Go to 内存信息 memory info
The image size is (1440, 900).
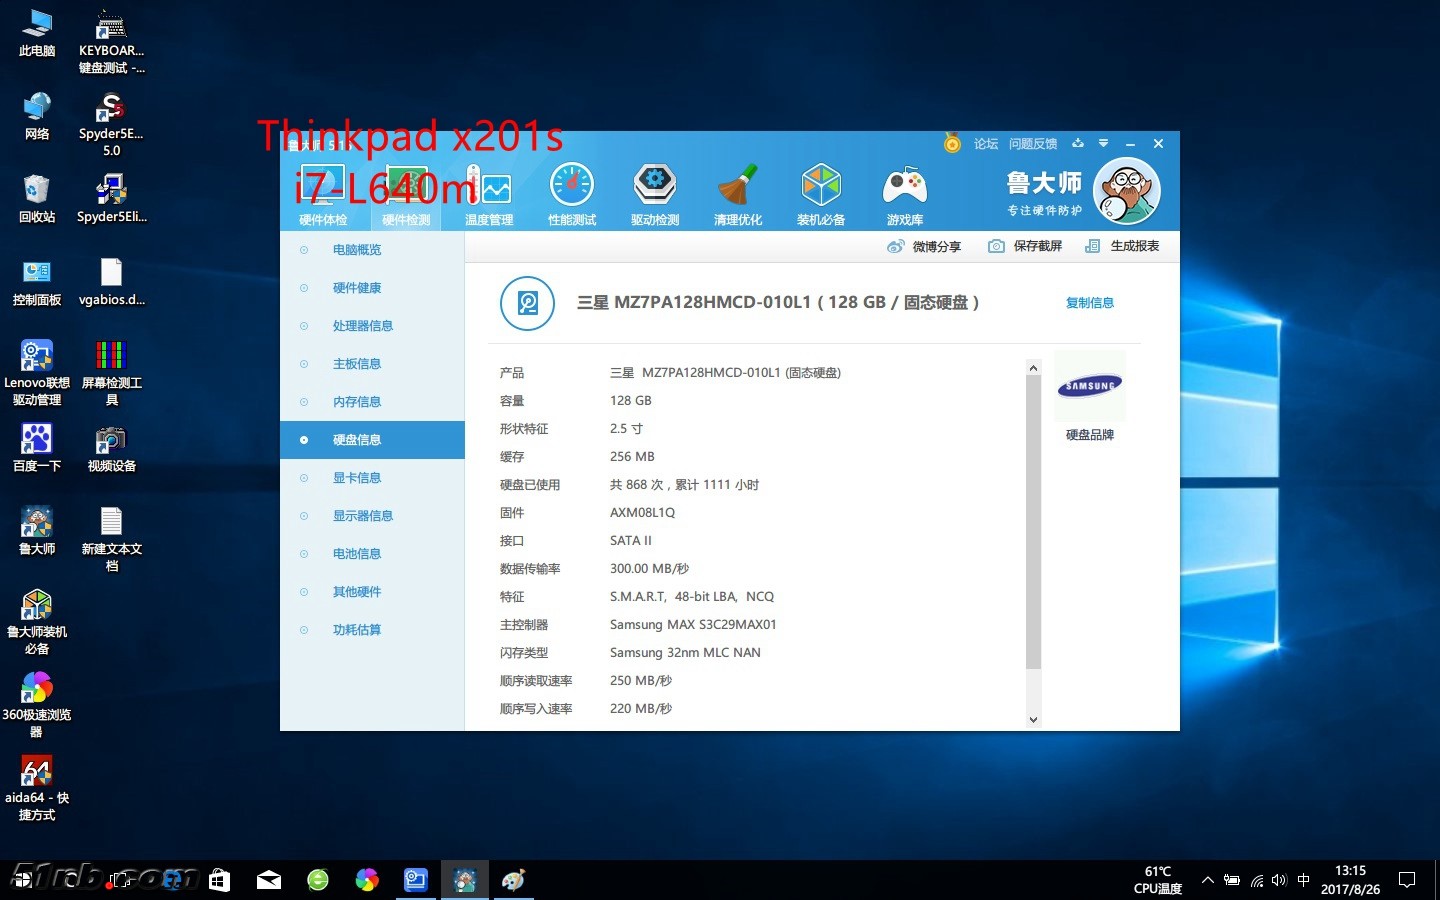pos(356,402)
